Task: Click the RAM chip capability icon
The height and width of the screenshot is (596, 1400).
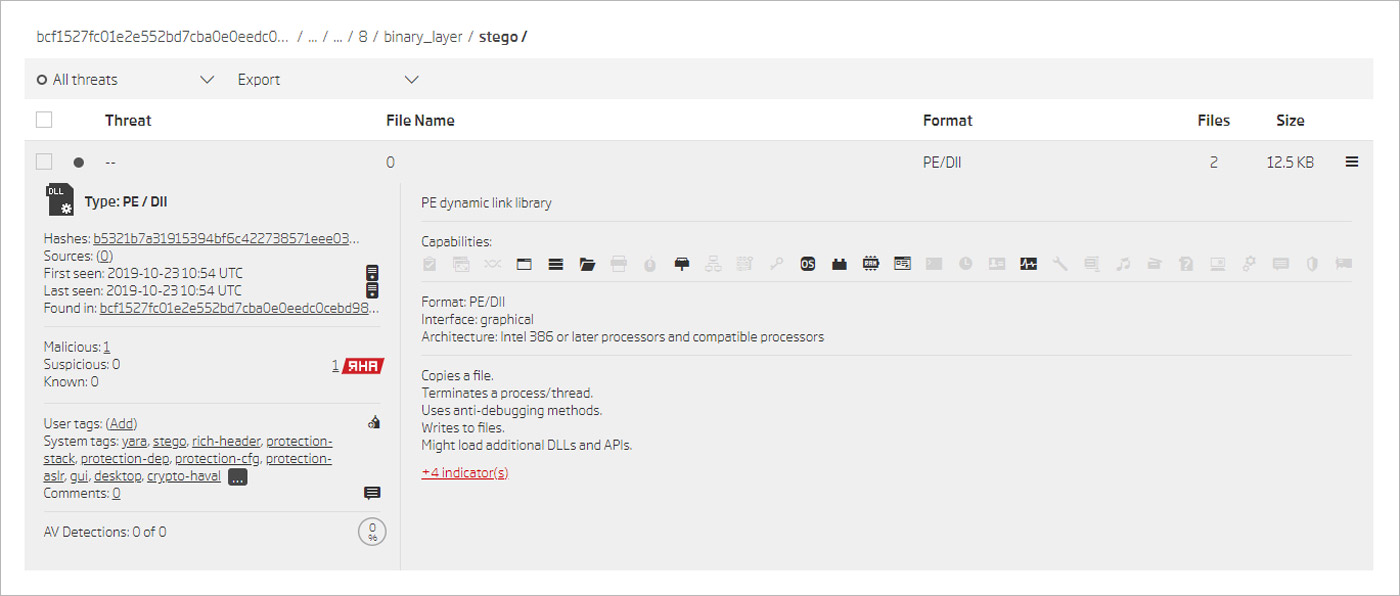Action: pos(870,264)
